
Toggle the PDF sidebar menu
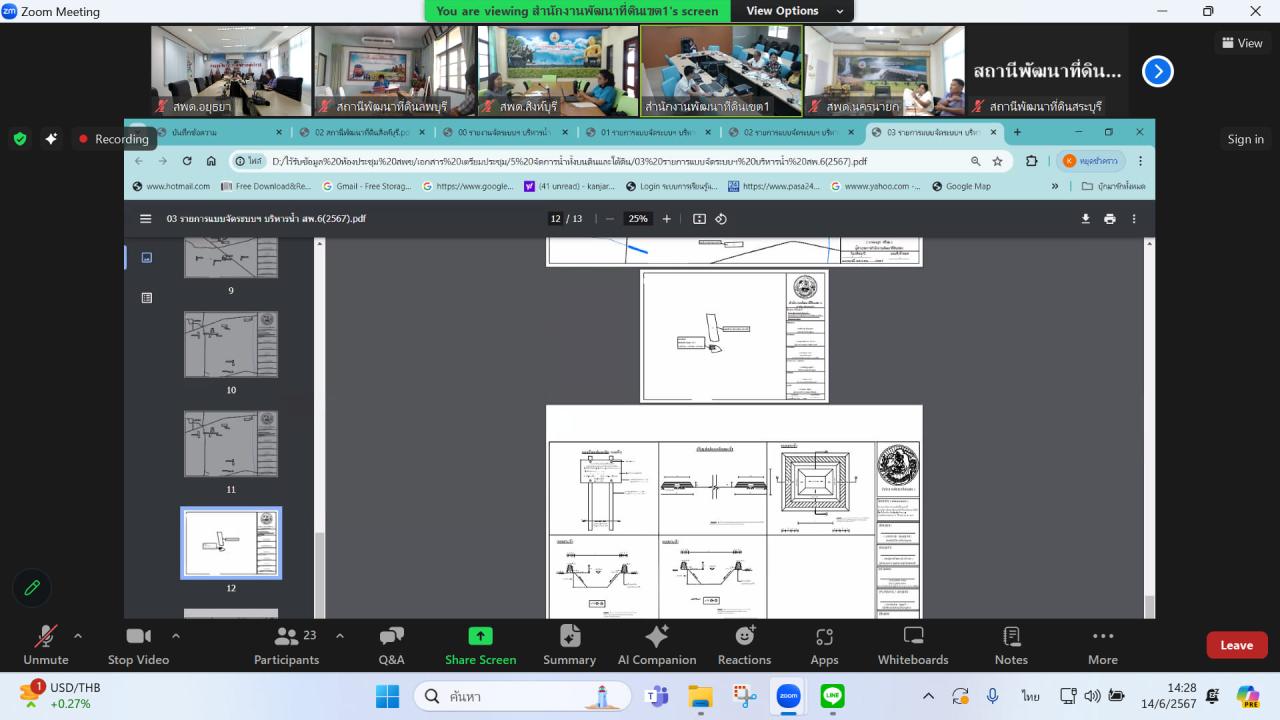146,219
